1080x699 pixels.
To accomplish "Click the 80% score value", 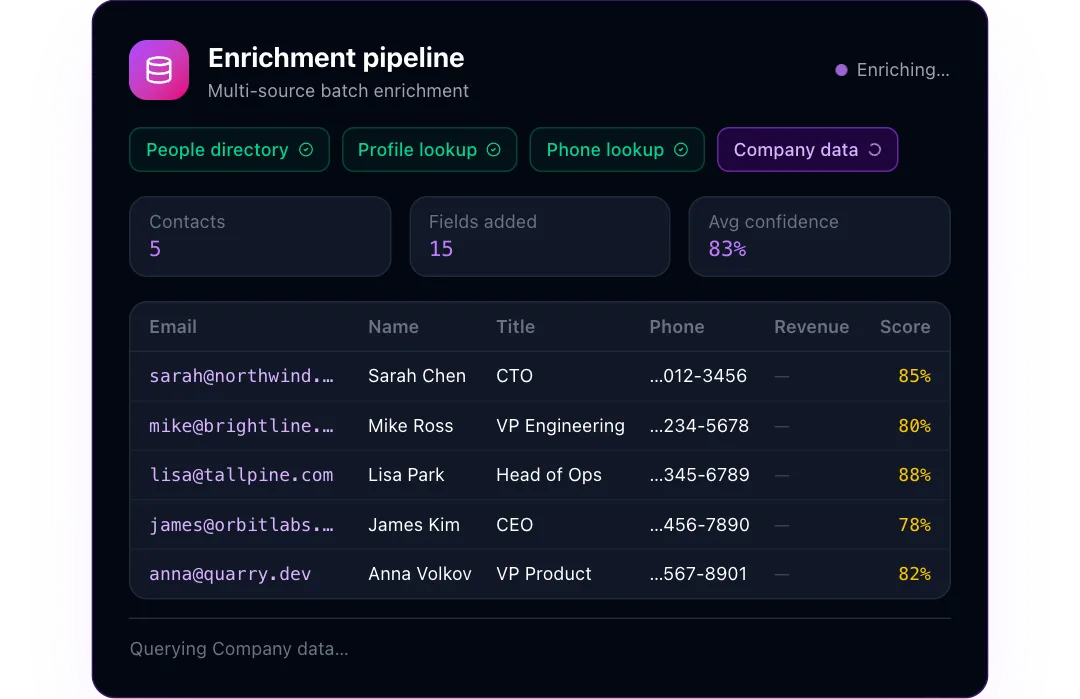I will pos(914,426).
